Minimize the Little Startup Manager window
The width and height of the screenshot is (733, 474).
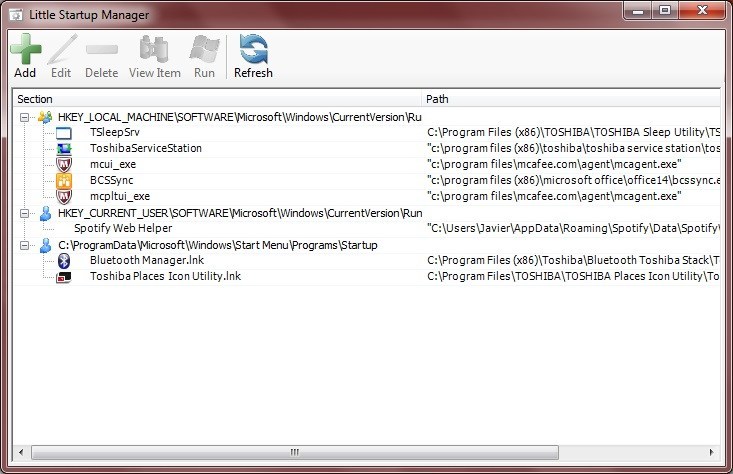tap(638, 11)
